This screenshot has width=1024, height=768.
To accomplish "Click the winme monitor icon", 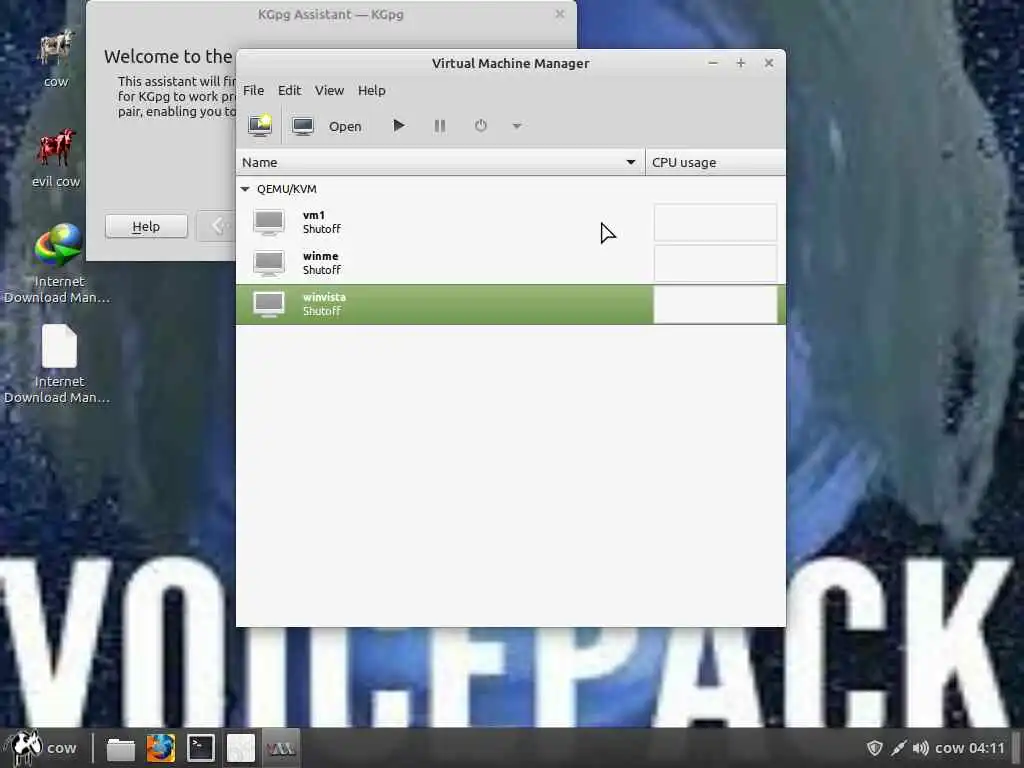I will 268,263.
